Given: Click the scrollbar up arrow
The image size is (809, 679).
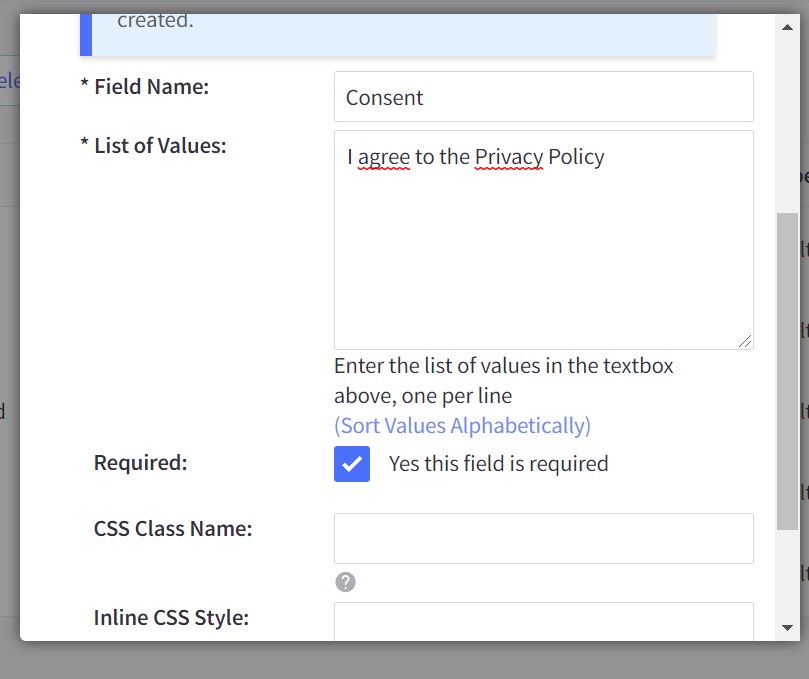Looking at the screenshot, I should pyautogui.click(x=787, y=27).
